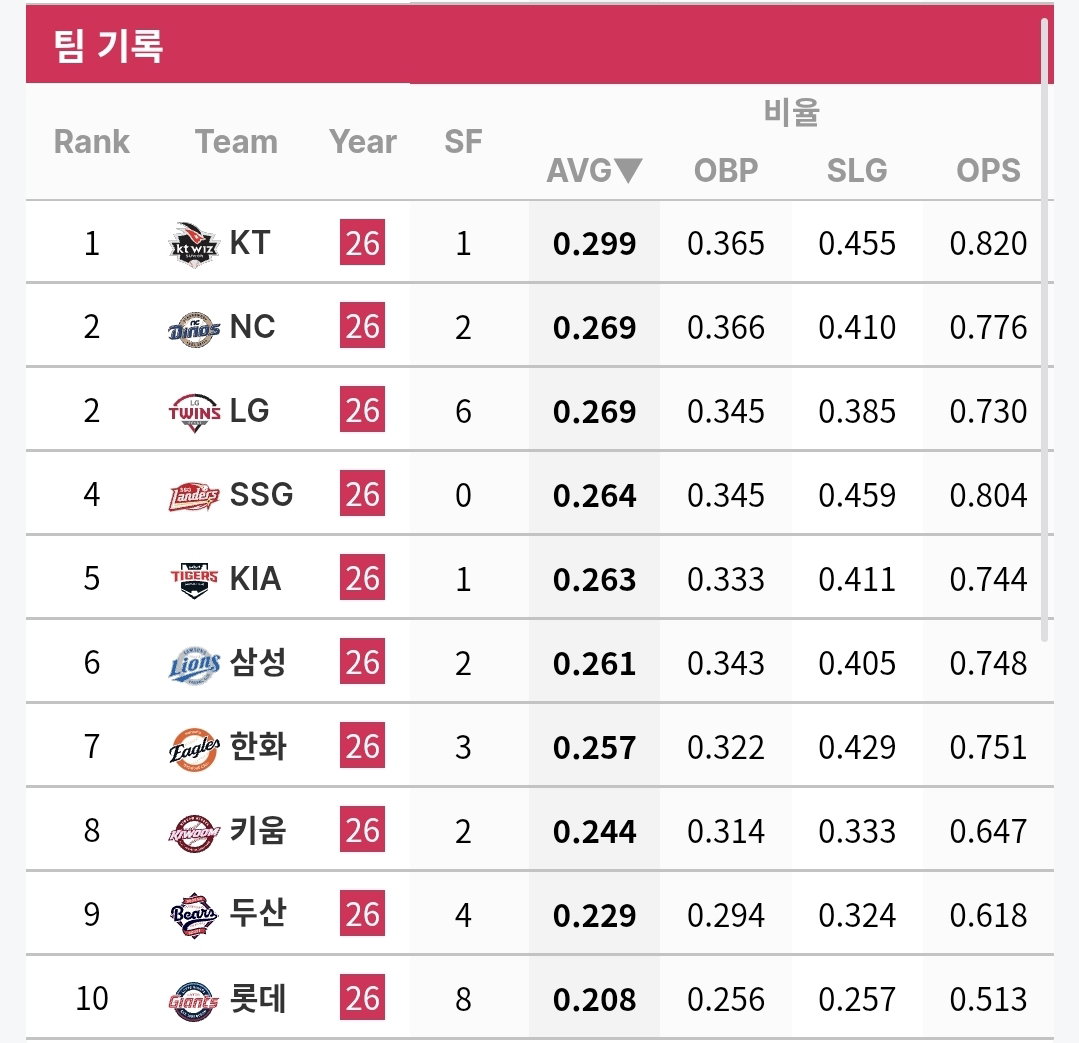
Task: Select the SSG Landers logo
Action: pos(194,496)
